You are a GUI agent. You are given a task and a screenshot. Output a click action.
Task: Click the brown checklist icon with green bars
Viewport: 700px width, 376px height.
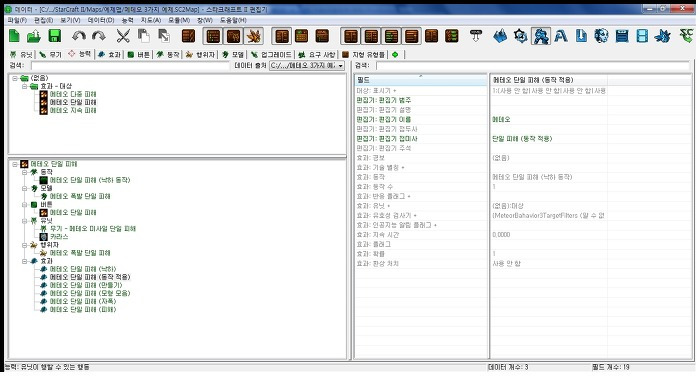pyautogui.click(x=451, y=36)
